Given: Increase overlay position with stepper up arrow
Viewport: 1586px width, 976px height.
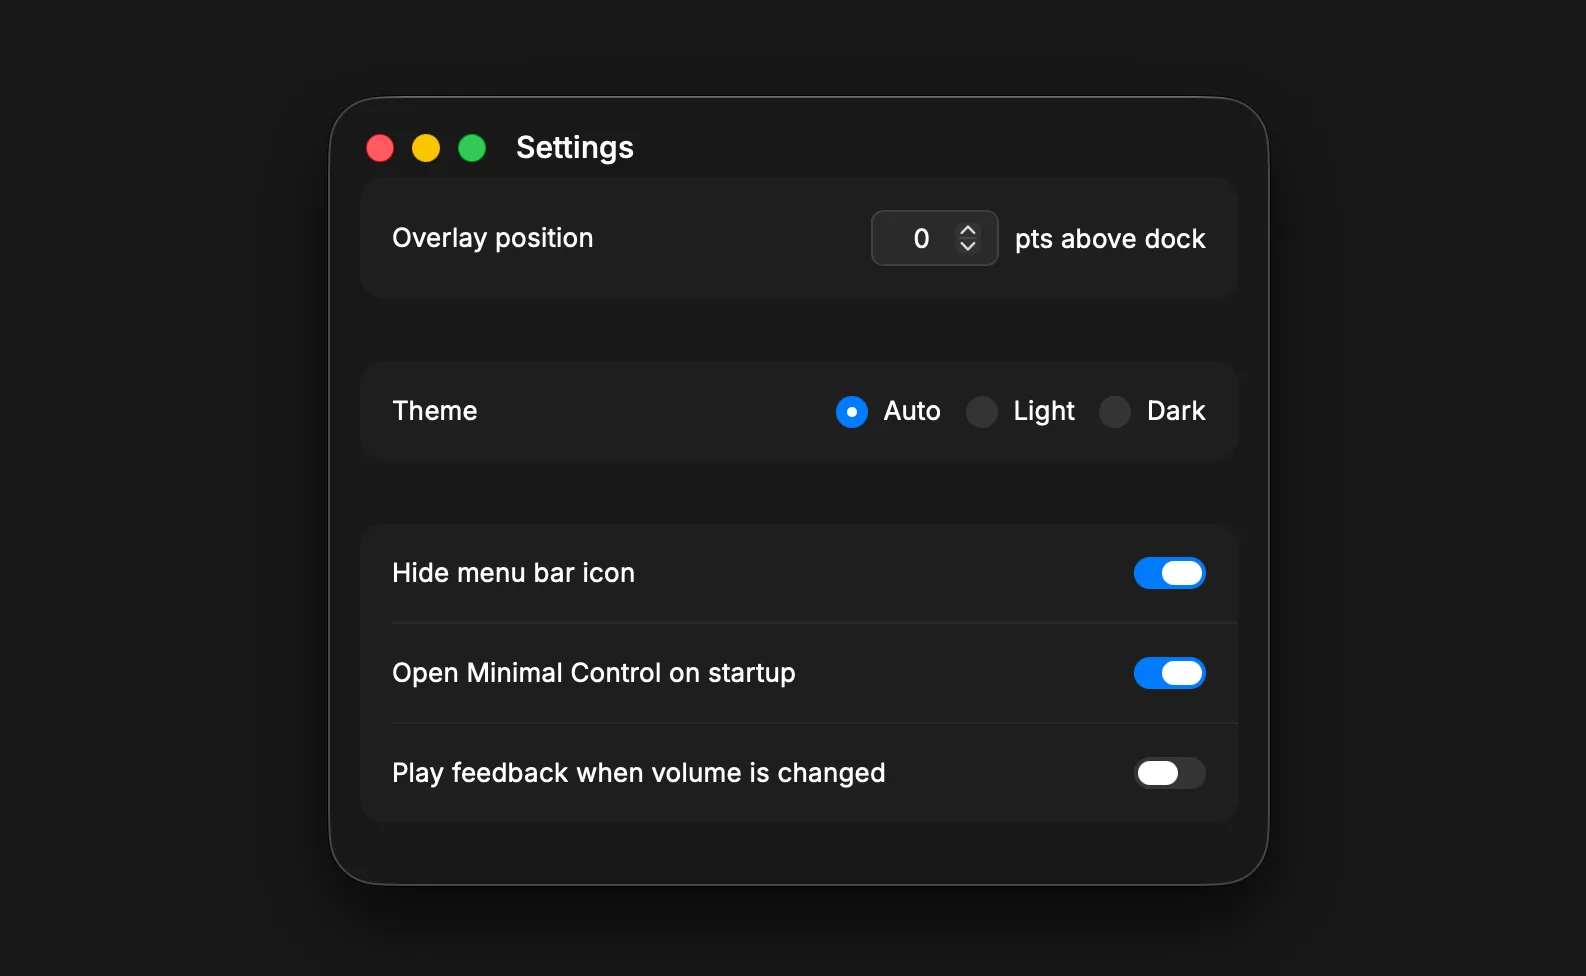Looking at the screenshot, I should pyautogui.click(x=967, y=230).
